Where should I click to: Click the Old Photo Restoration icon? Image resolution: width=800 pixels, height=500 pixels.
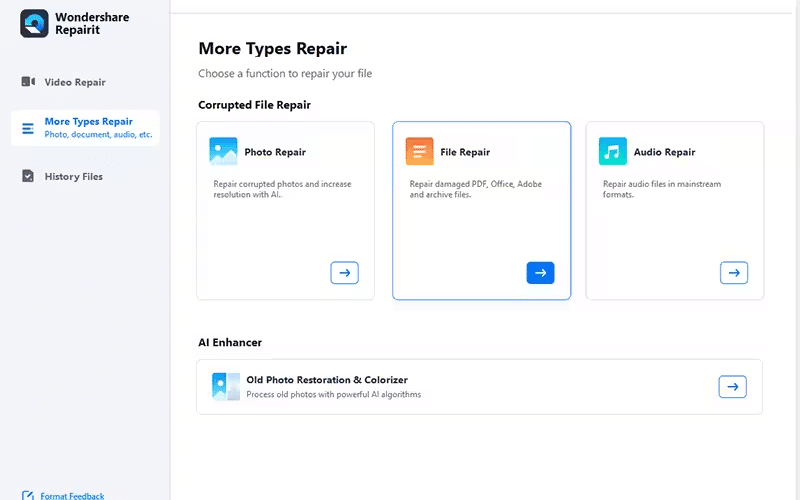pos(226,386)
